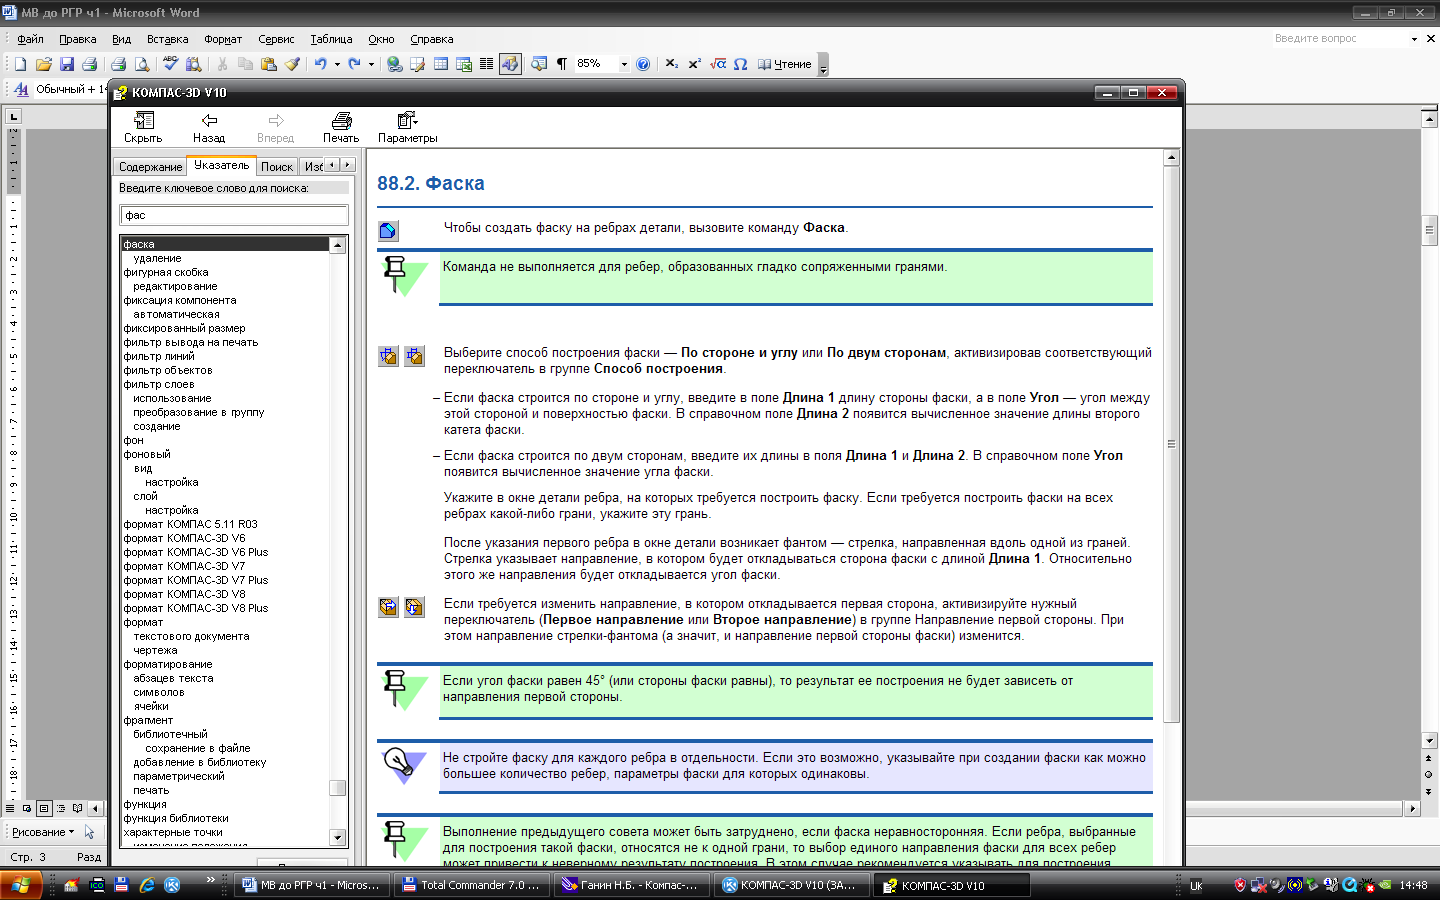
Task: Open the zoom 85% dropdown
Action: 624,64
